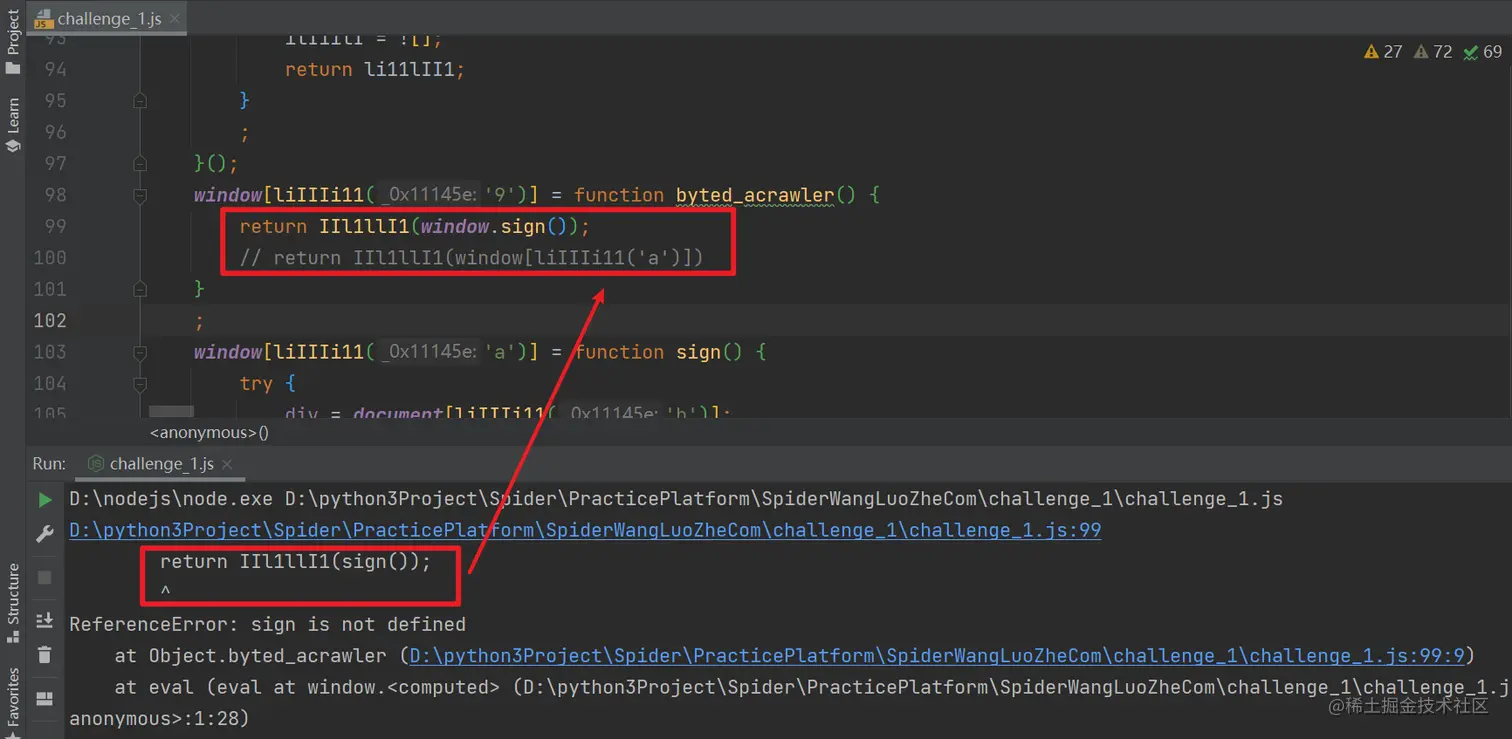Viewport: 1512px width, 739px height.
Task: Clear console output with trash icon
Action: coord(45,655)
